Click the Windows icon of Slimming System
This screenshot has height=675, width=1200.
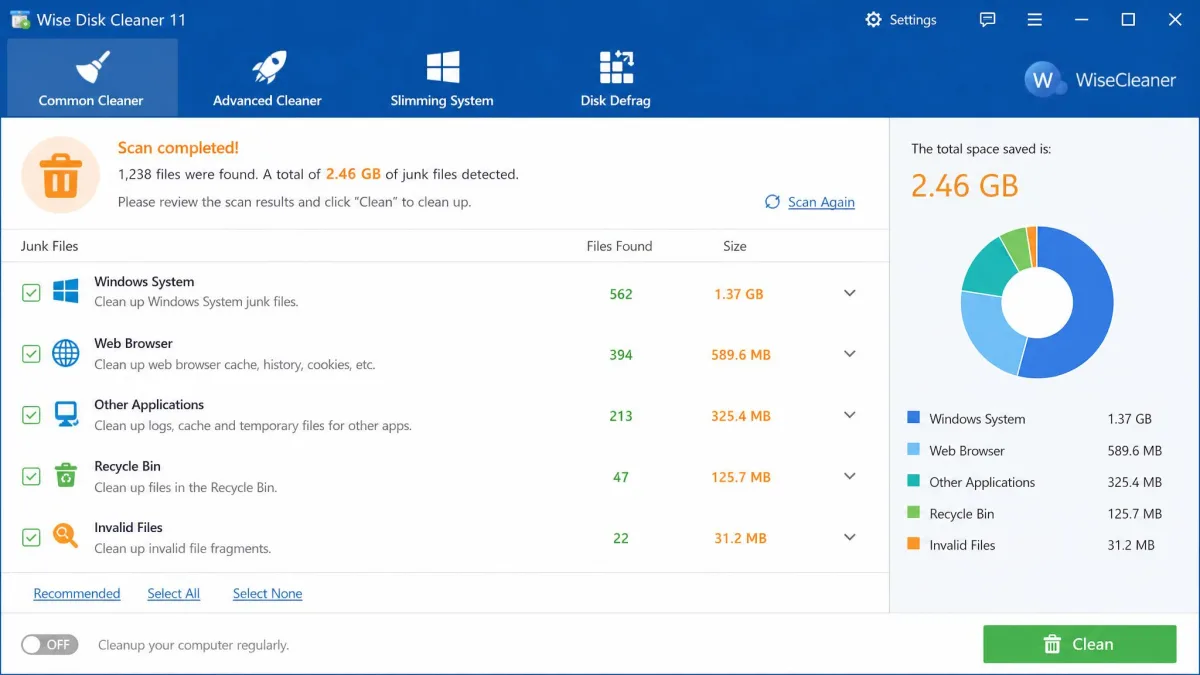[442, 67]
